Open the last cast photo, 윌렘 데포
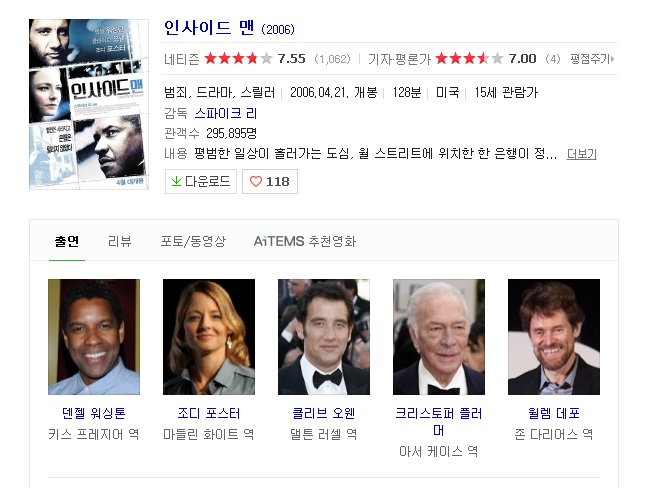Screen dimensions: 649x488 pyautogui.click(x=554, y=337)
